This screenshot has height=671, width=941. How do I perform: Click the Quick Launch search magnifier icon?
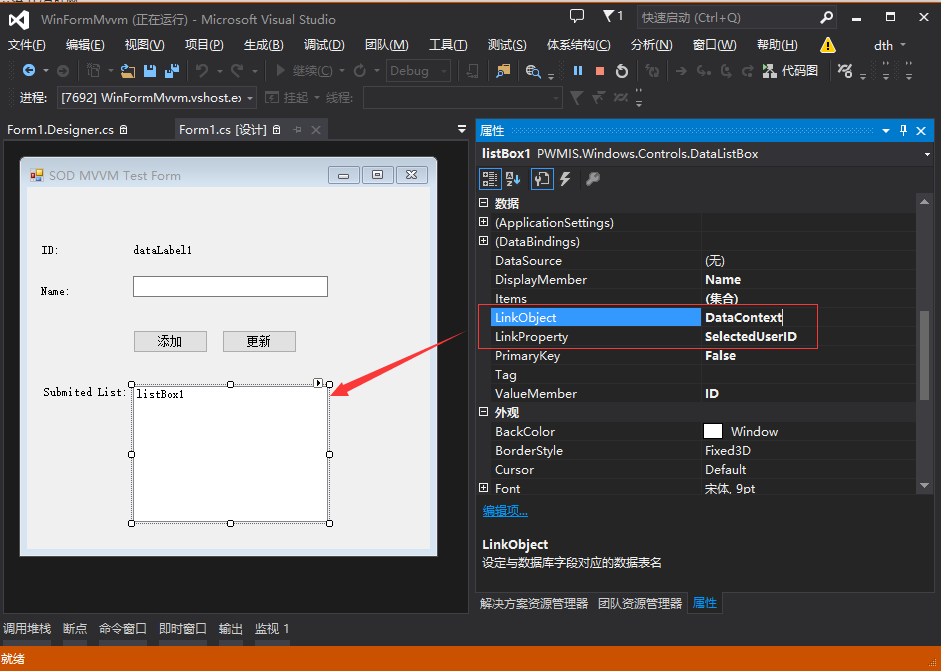[x=826, y=18]
